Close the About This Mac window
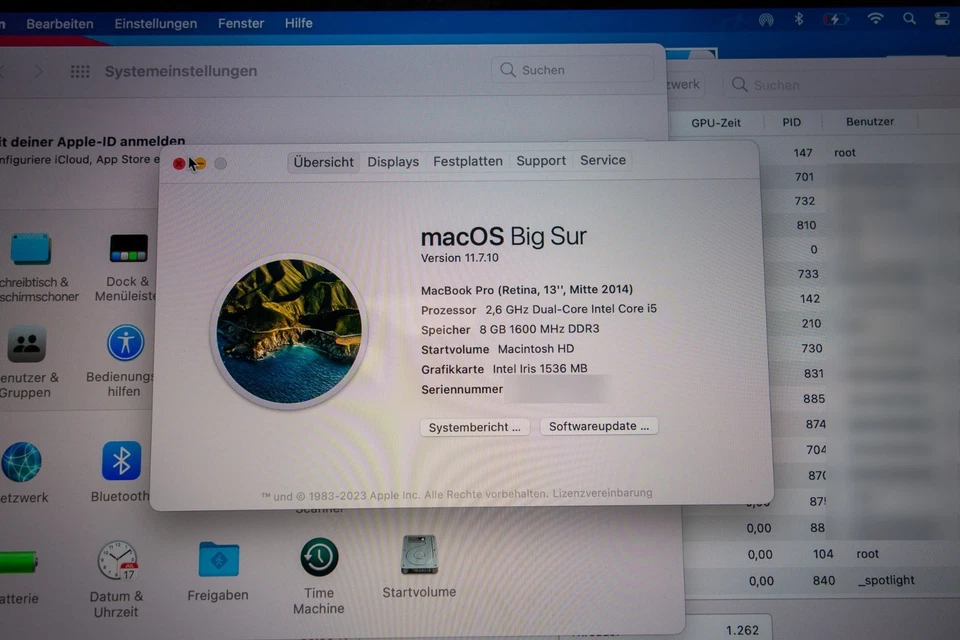The width and height of the screenshot is (960, 640). point(179,164)
